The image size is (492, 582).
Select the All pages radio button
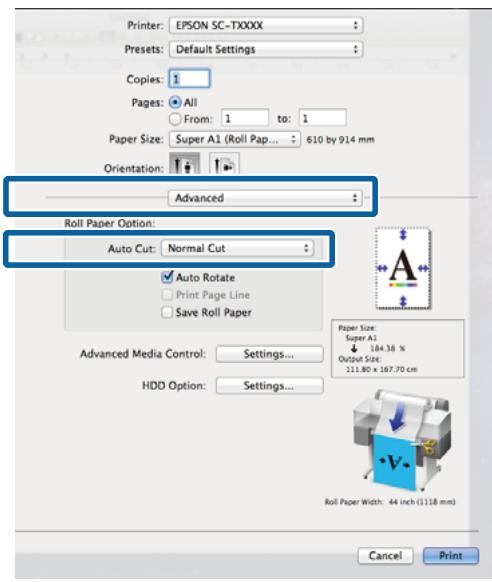(175, 102)
